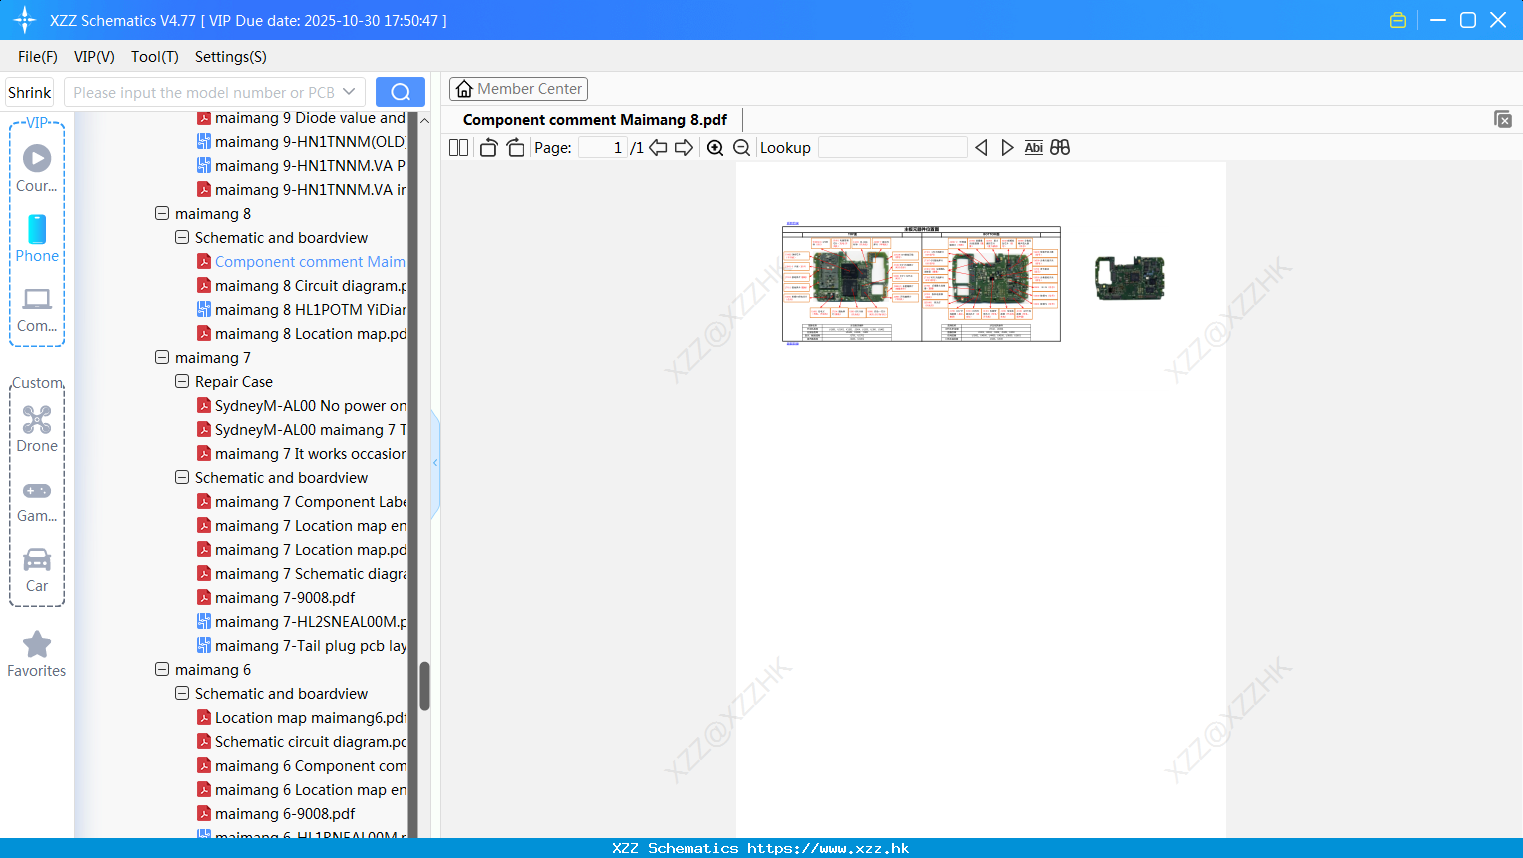Open model number dropdown arrow

(349, 92)
